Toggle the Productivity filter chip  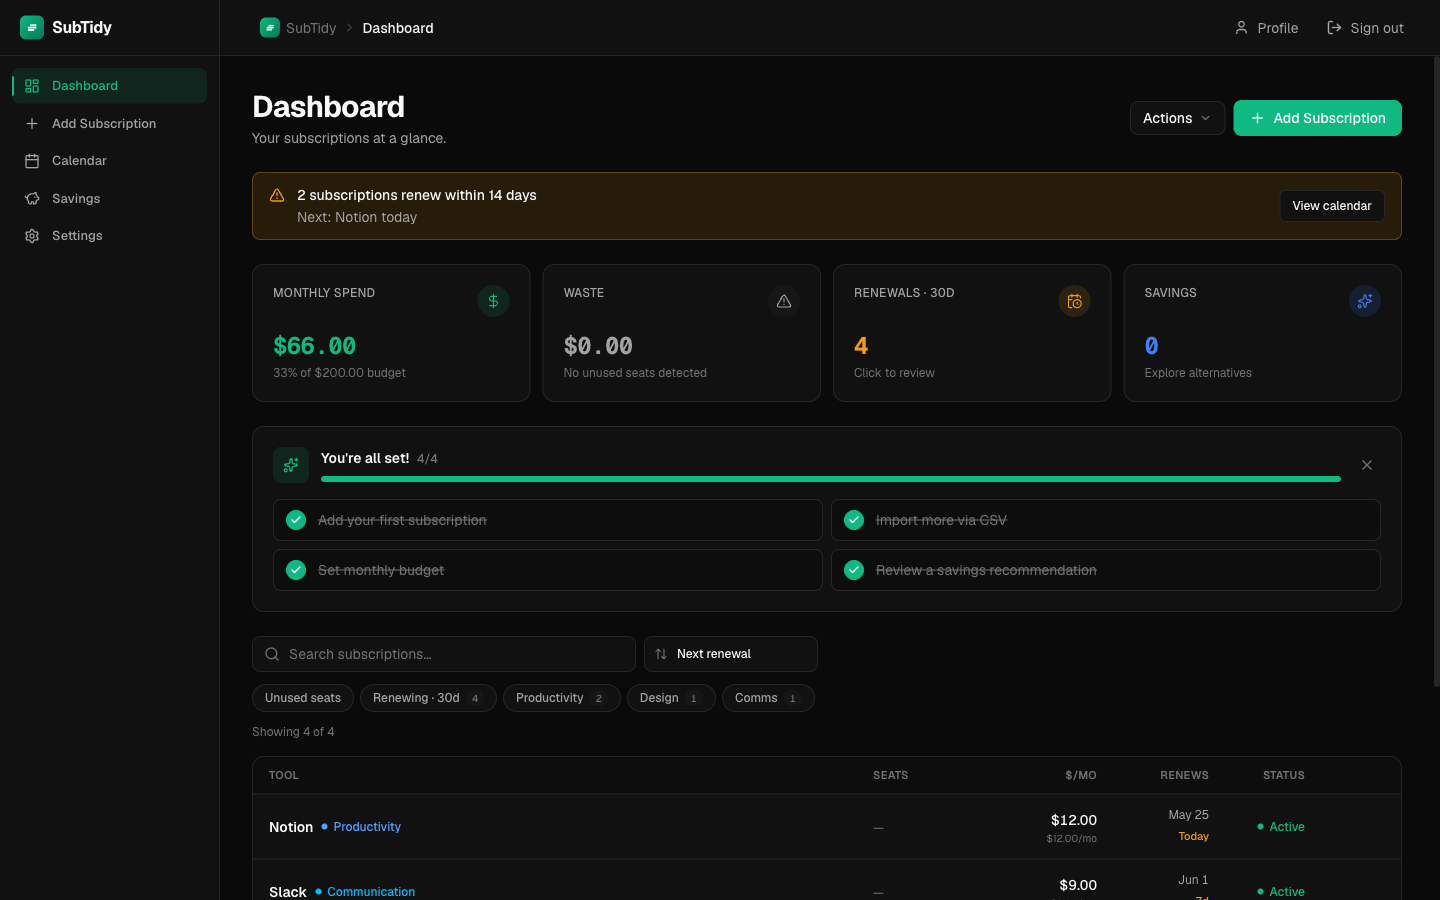pyautogui.click(x=562, y=698)
